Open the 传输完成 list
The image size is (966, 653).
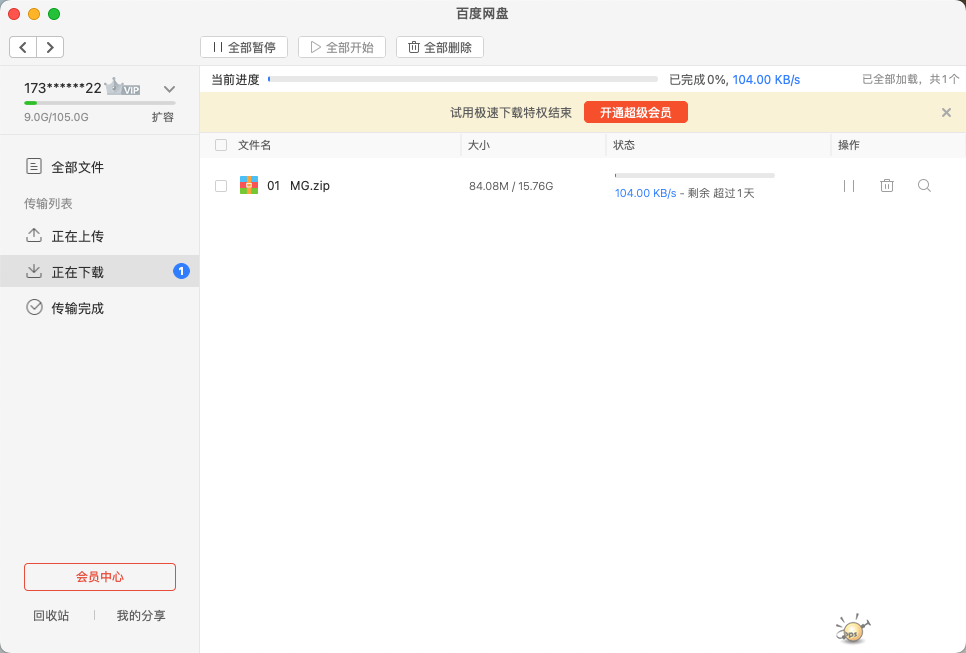(x=99, y=308)
